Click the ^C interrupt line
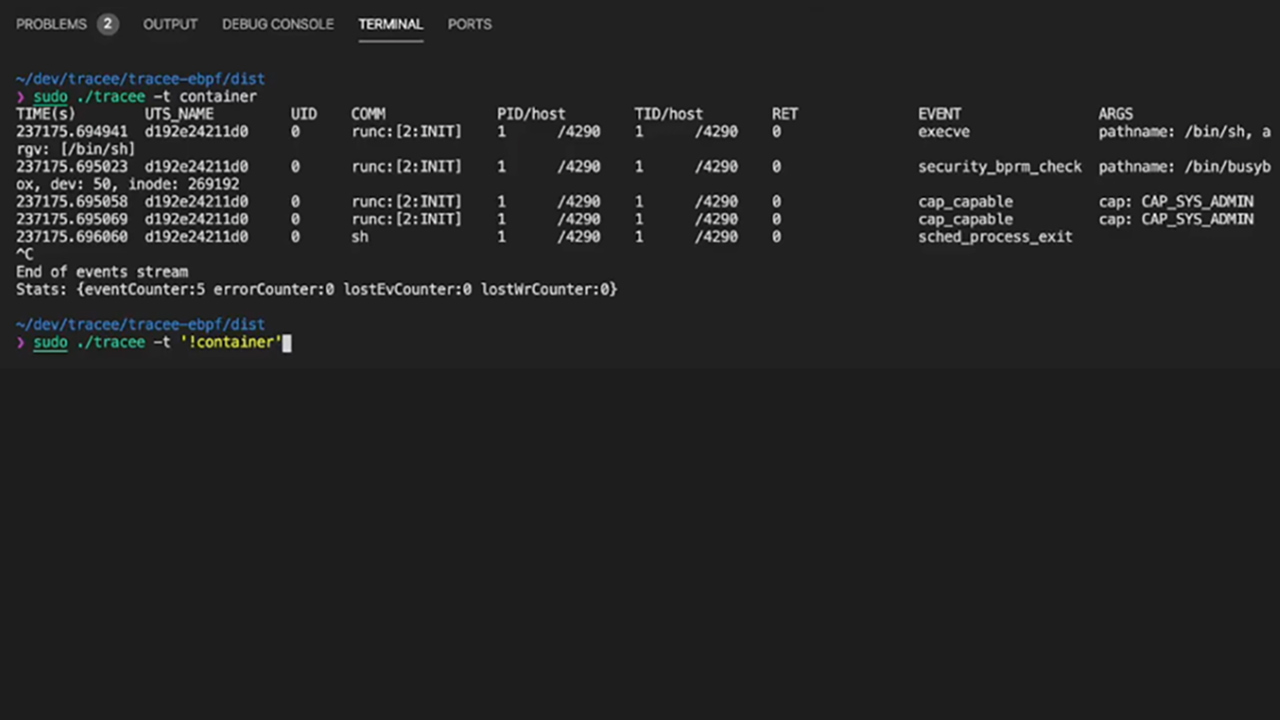Screen dimensions: 1280x720 [x=25, y=254]
